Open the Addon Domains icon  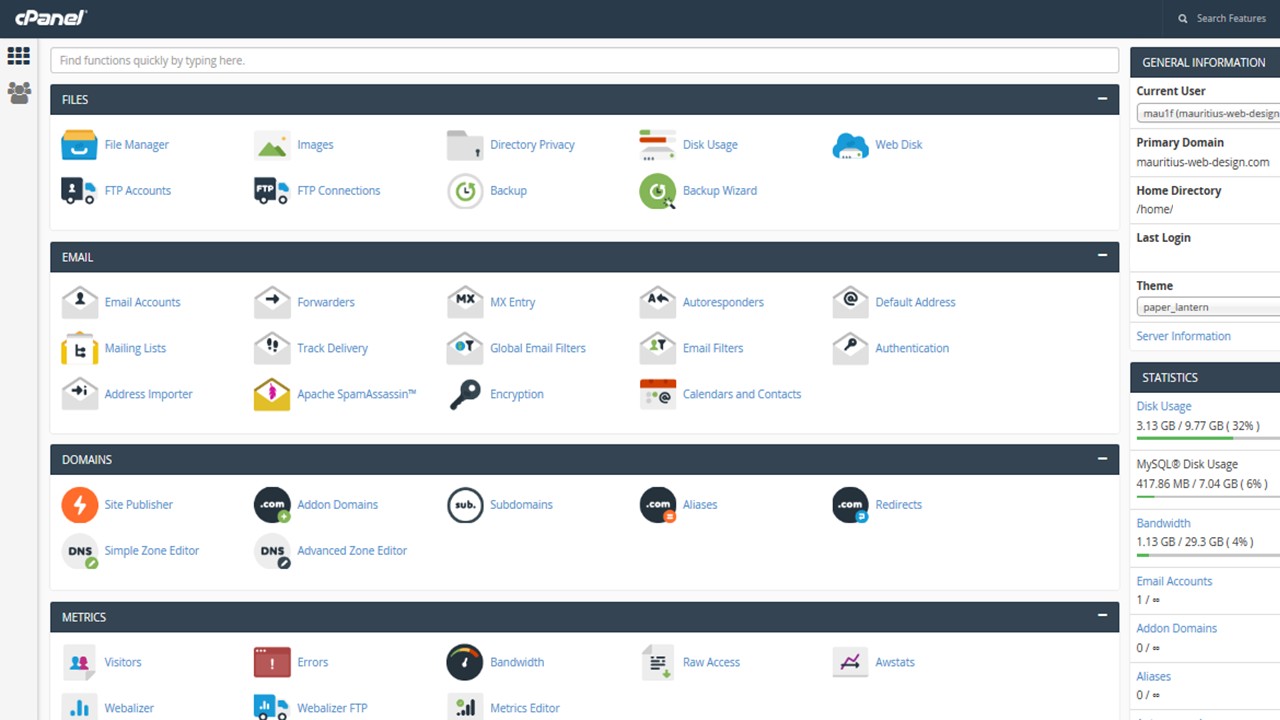click(272, 505)
